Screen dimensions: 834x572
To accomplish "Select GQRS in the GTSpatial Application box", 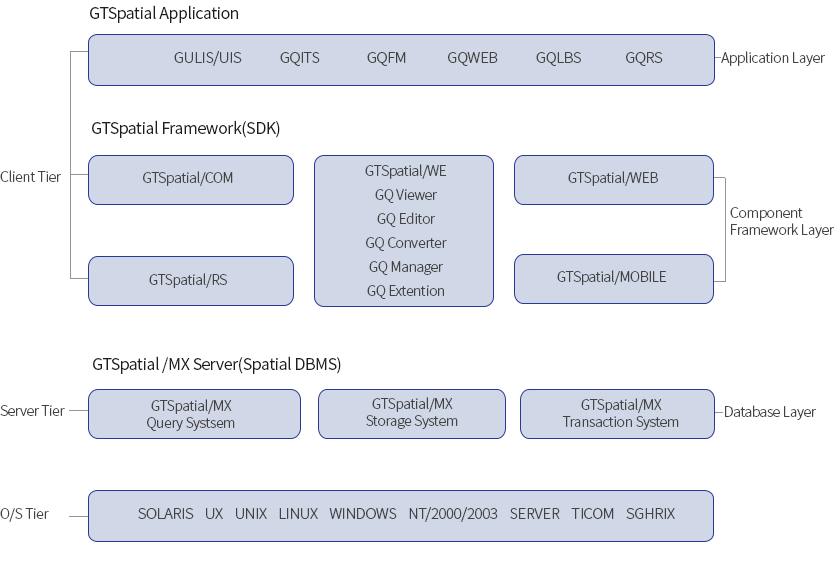I will click(643, 59).
